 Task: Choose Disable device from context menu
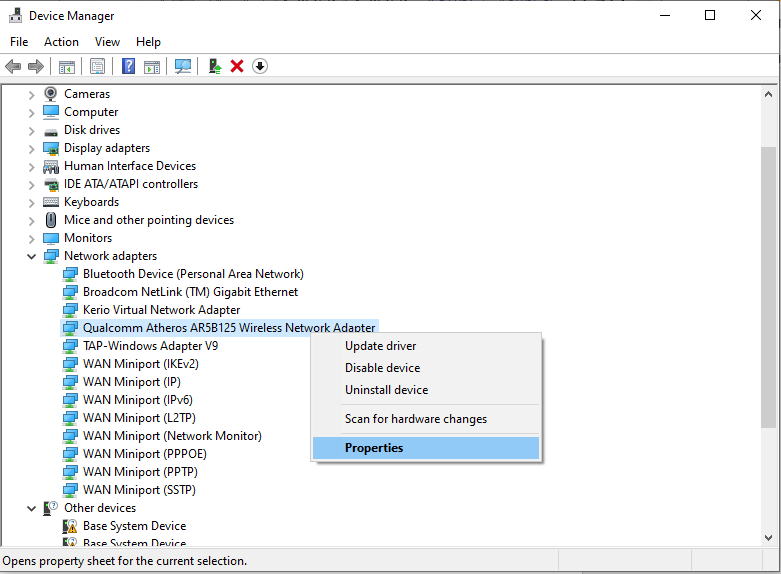pyautogui.click(x=426, y=368)
